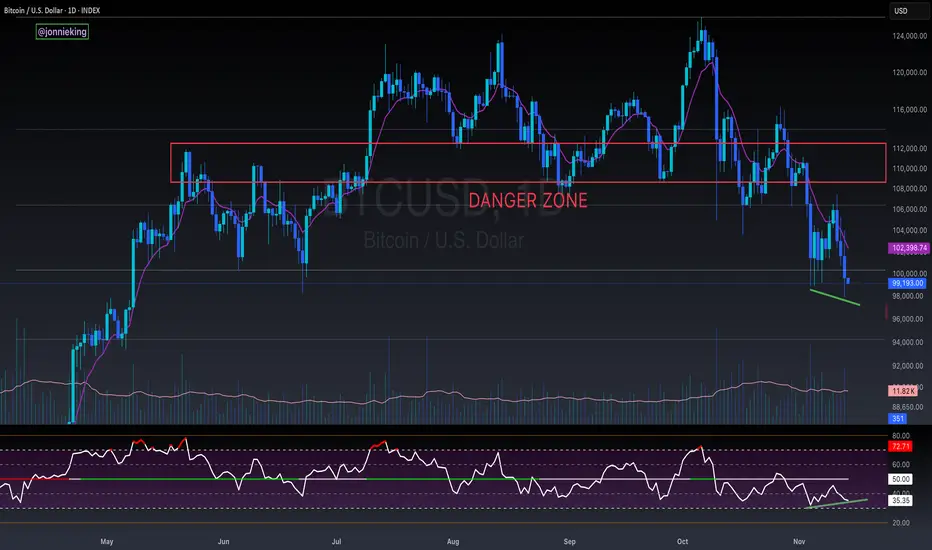Click the 80.00 RSI axis label

coord(900,436)
